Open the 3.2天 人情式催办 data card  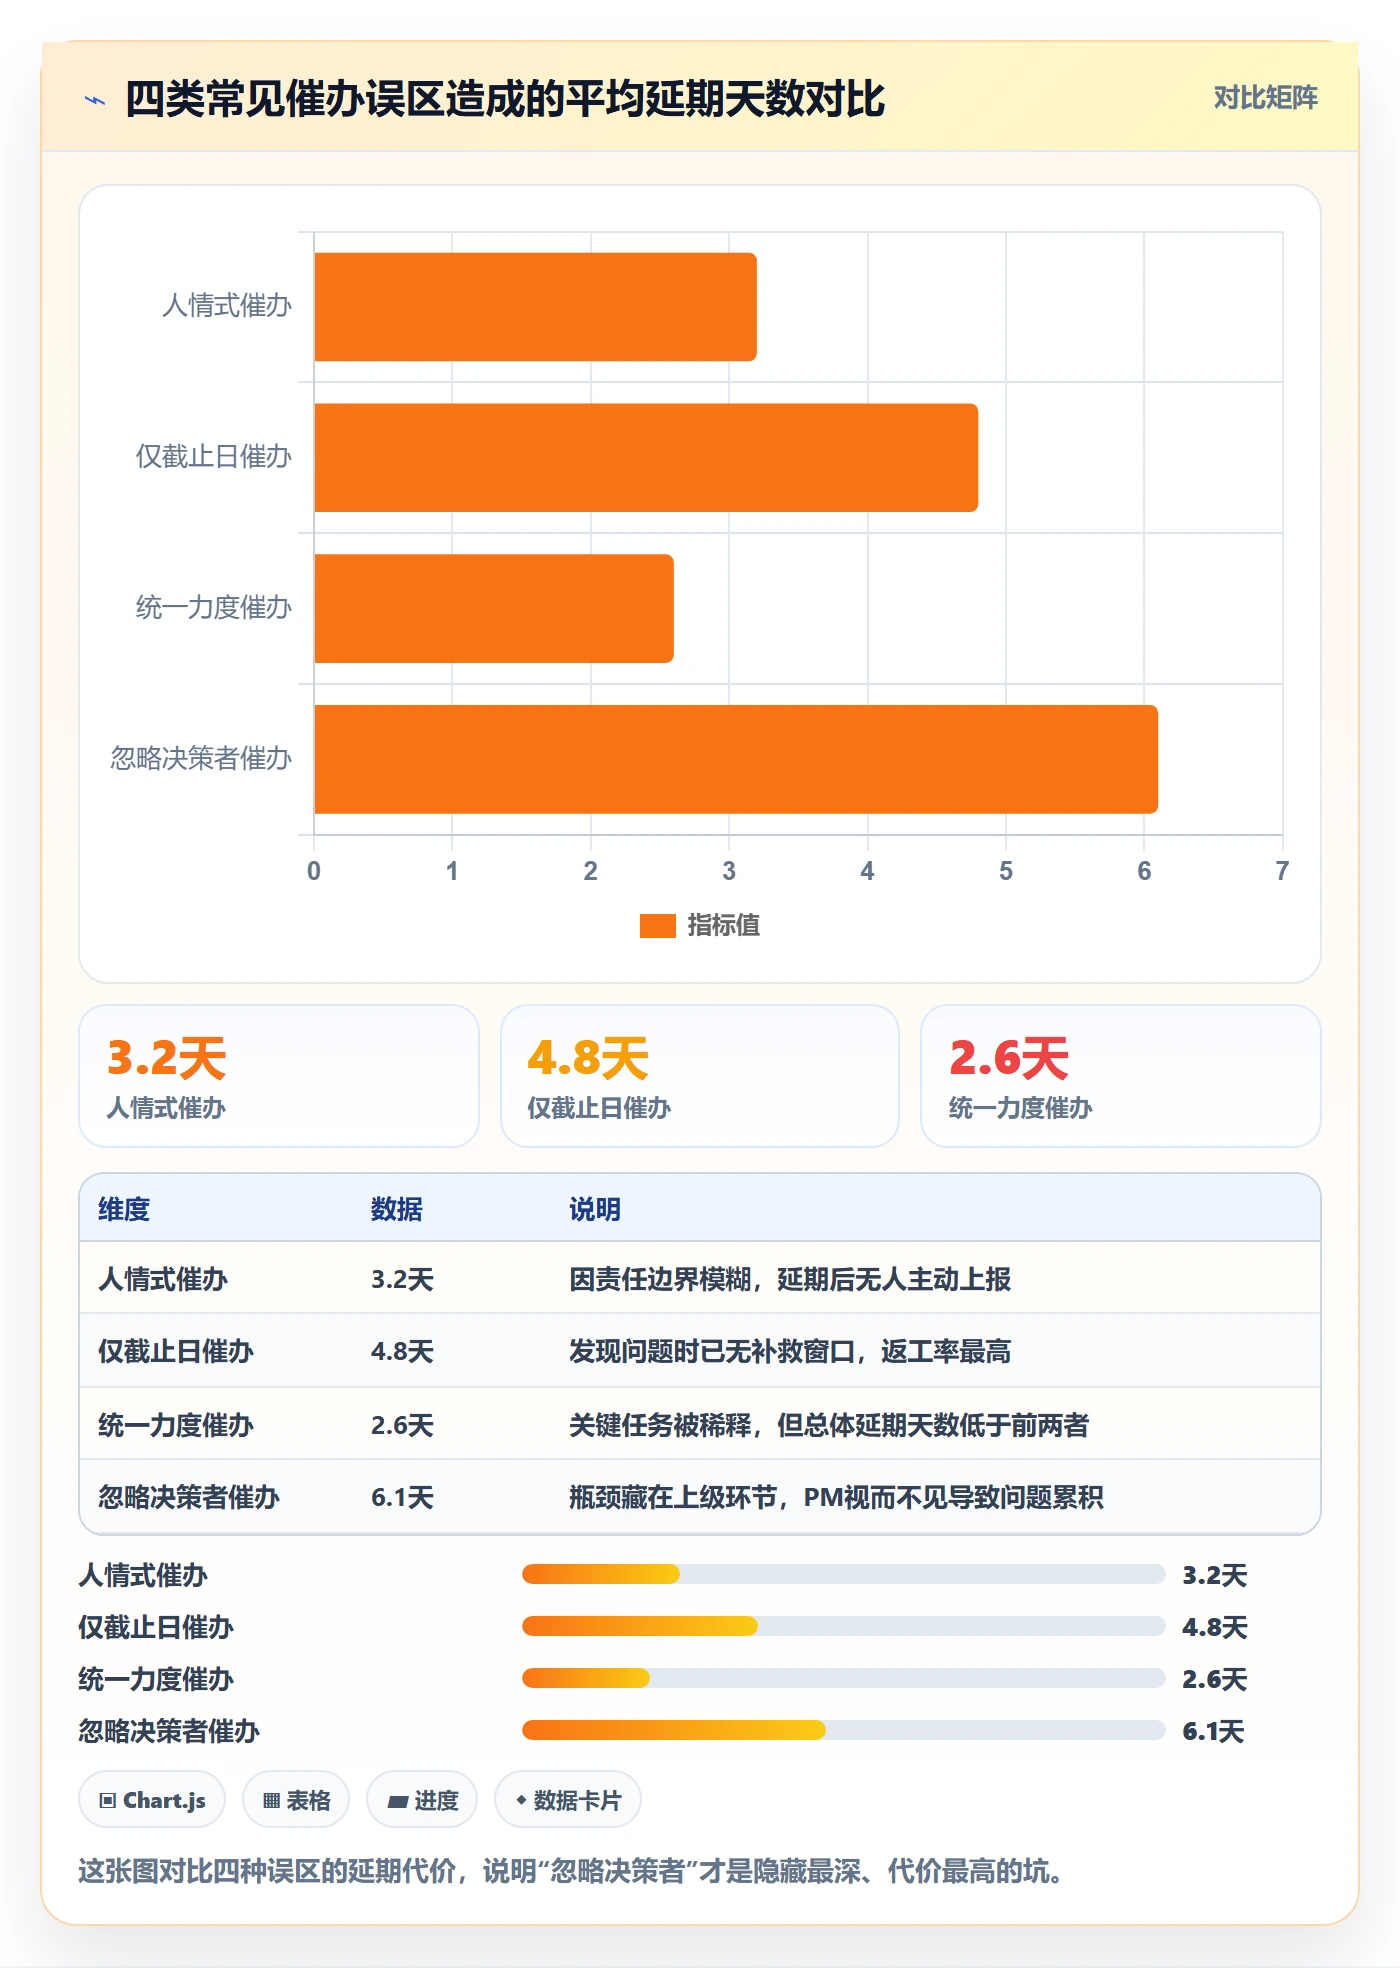(279, 1076)
